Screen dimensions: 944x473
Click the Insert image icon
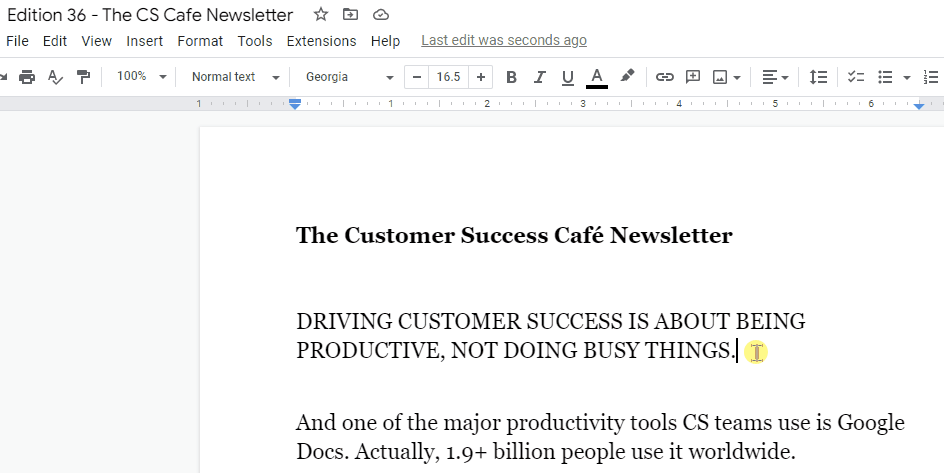click(720, 77)
